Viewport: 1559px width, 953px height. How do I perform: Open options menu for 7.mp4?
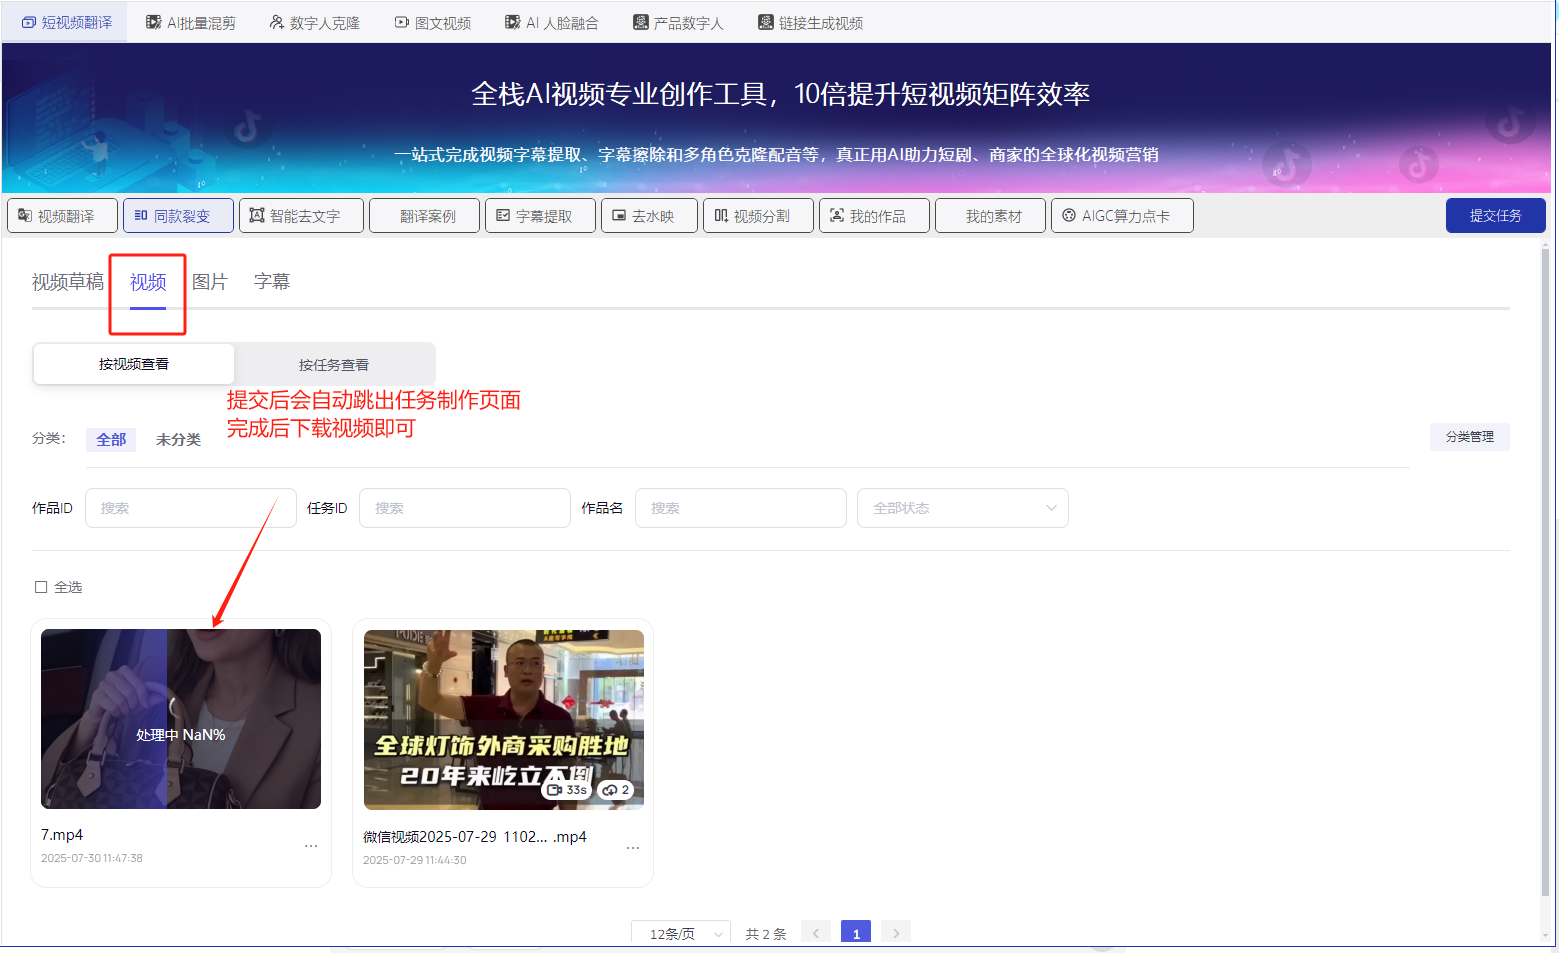(x=311, y=845)
